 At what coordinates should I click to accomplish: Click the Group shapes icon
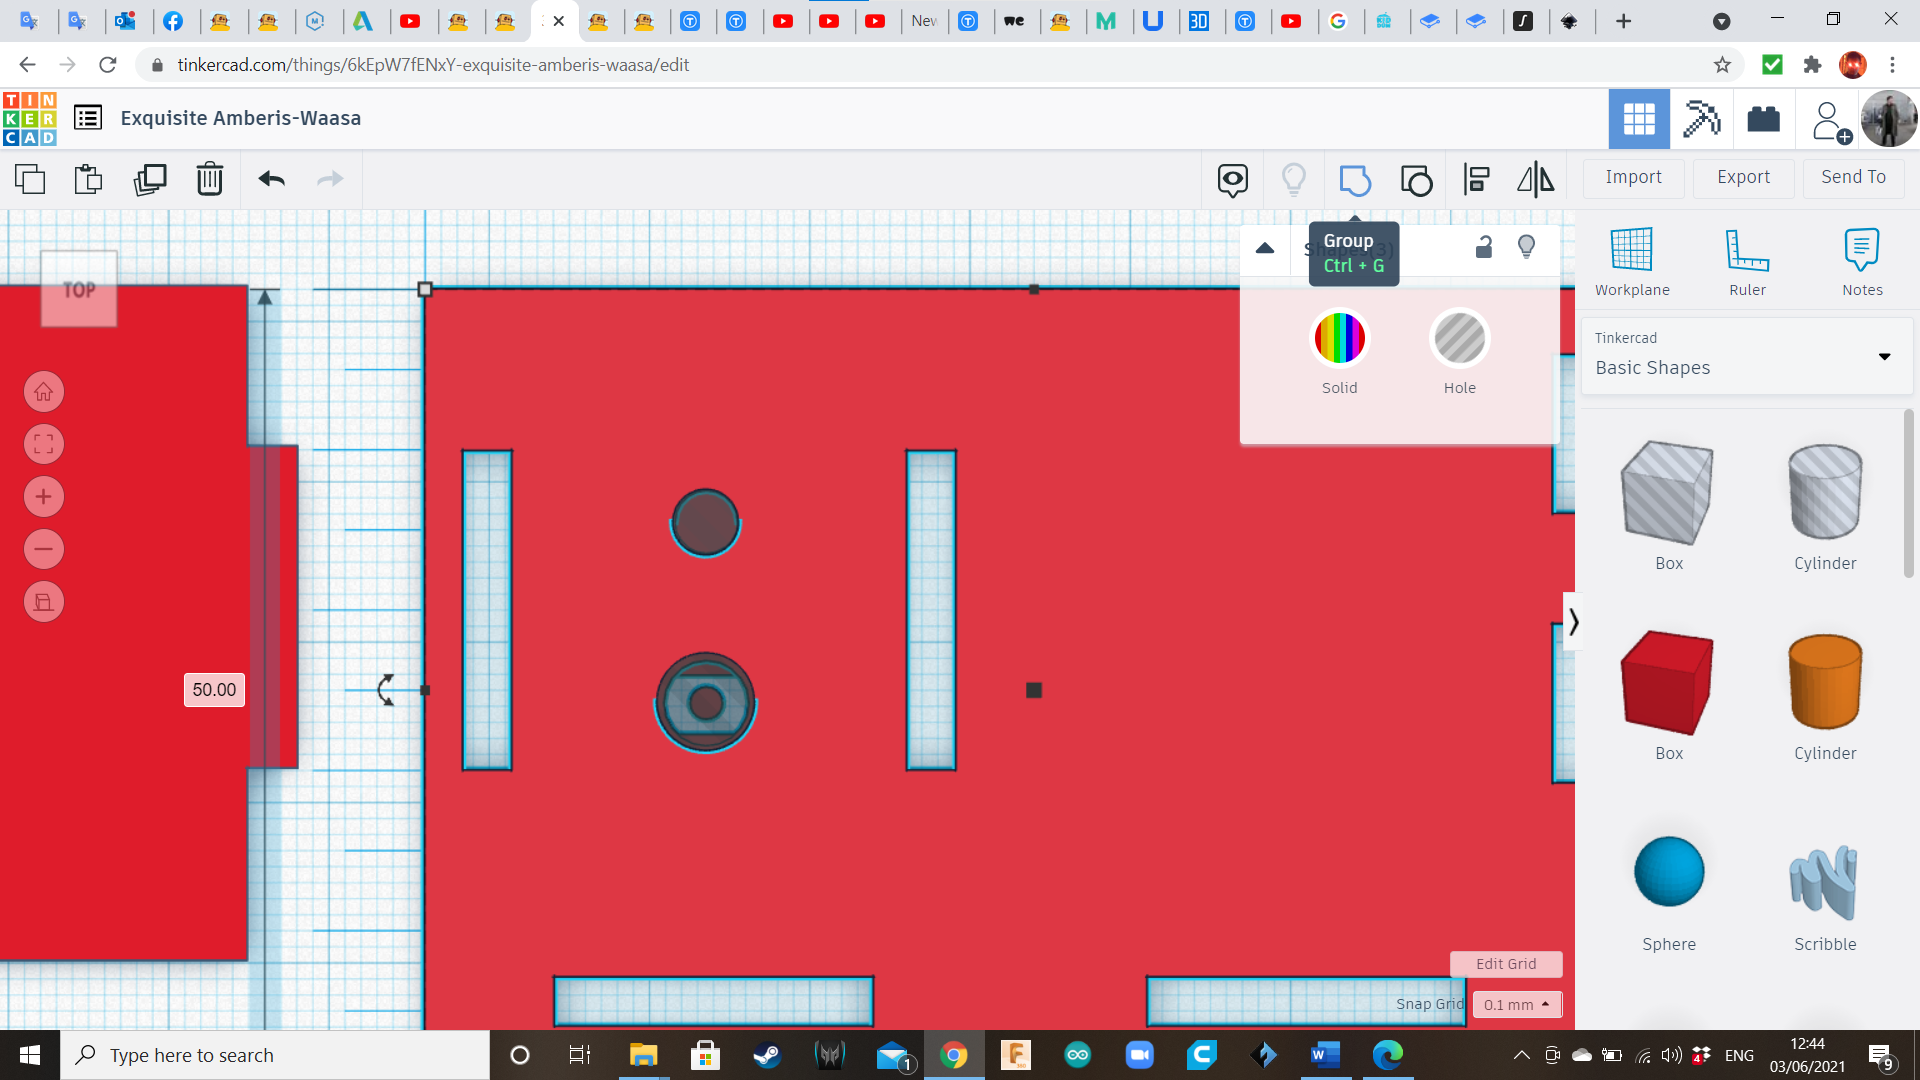click(x=1354, y=180)
